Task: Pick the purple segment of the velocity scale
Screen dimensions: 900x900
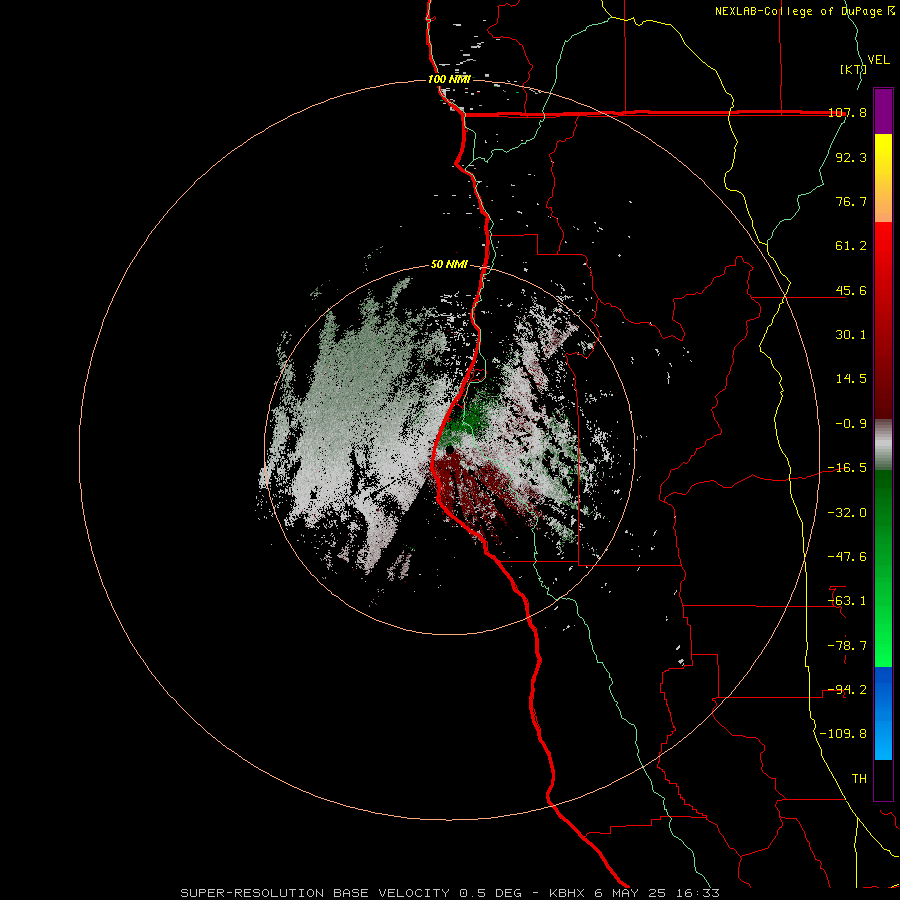Action: click(x=883, y=111)
